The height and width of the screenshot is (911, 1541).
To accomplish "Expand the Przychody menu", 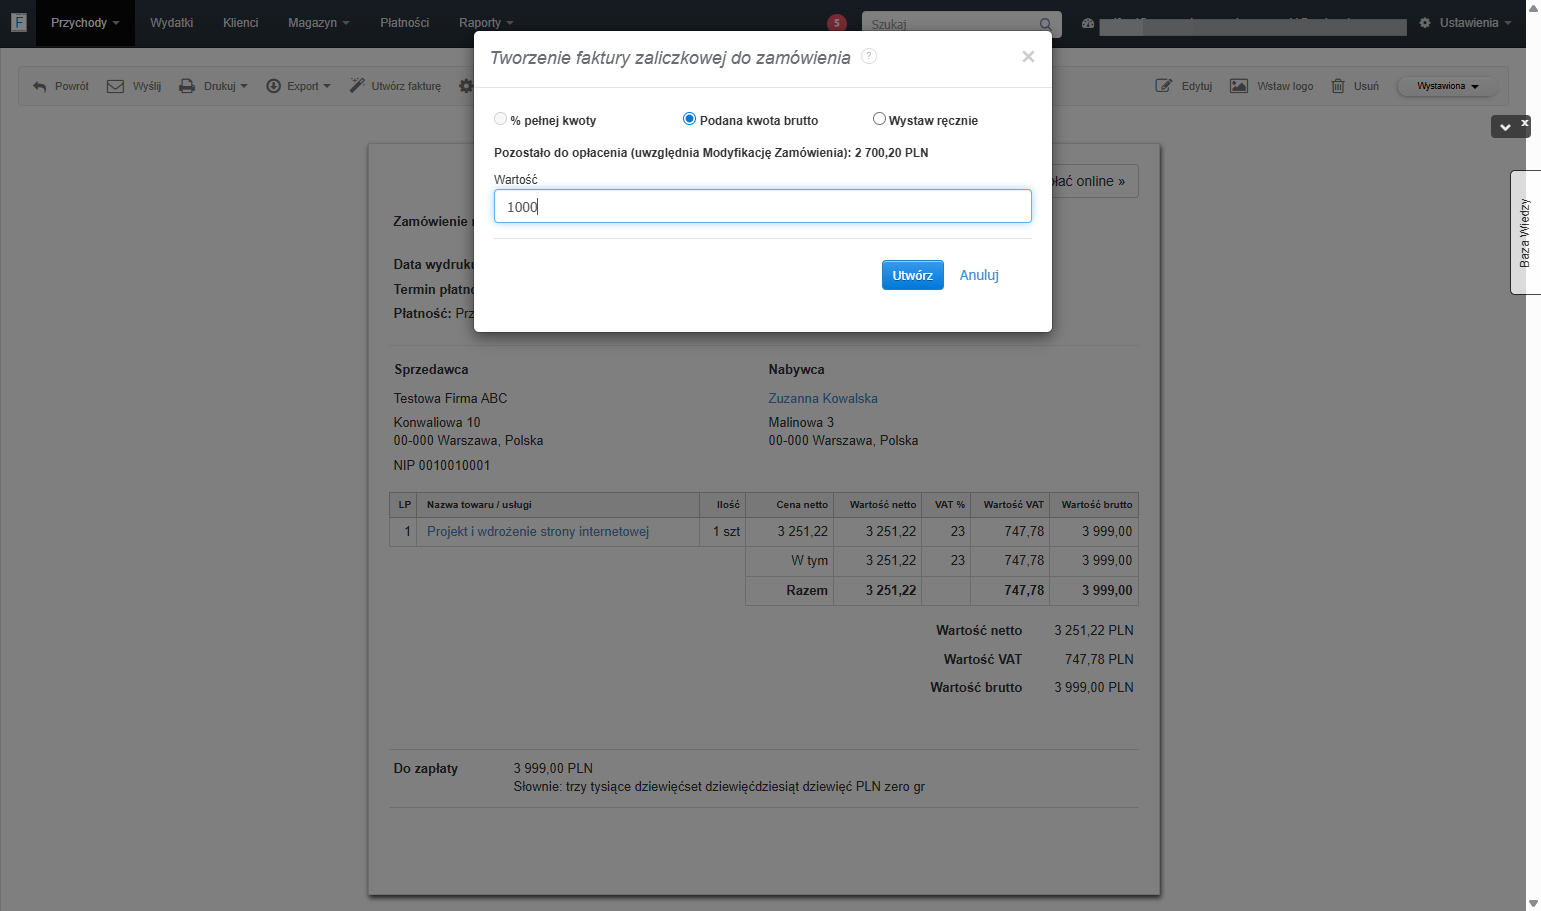I will (x=85, y=23).
